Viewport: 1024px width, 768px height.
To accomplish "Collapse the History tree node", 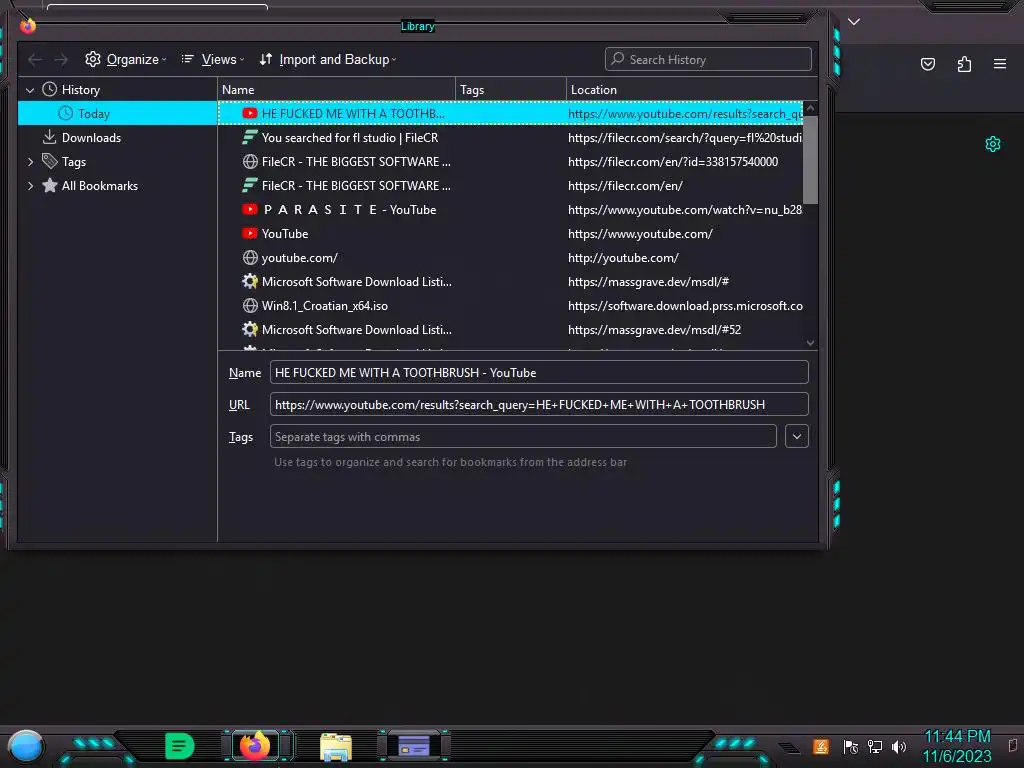I will click(x=30, y=90).
